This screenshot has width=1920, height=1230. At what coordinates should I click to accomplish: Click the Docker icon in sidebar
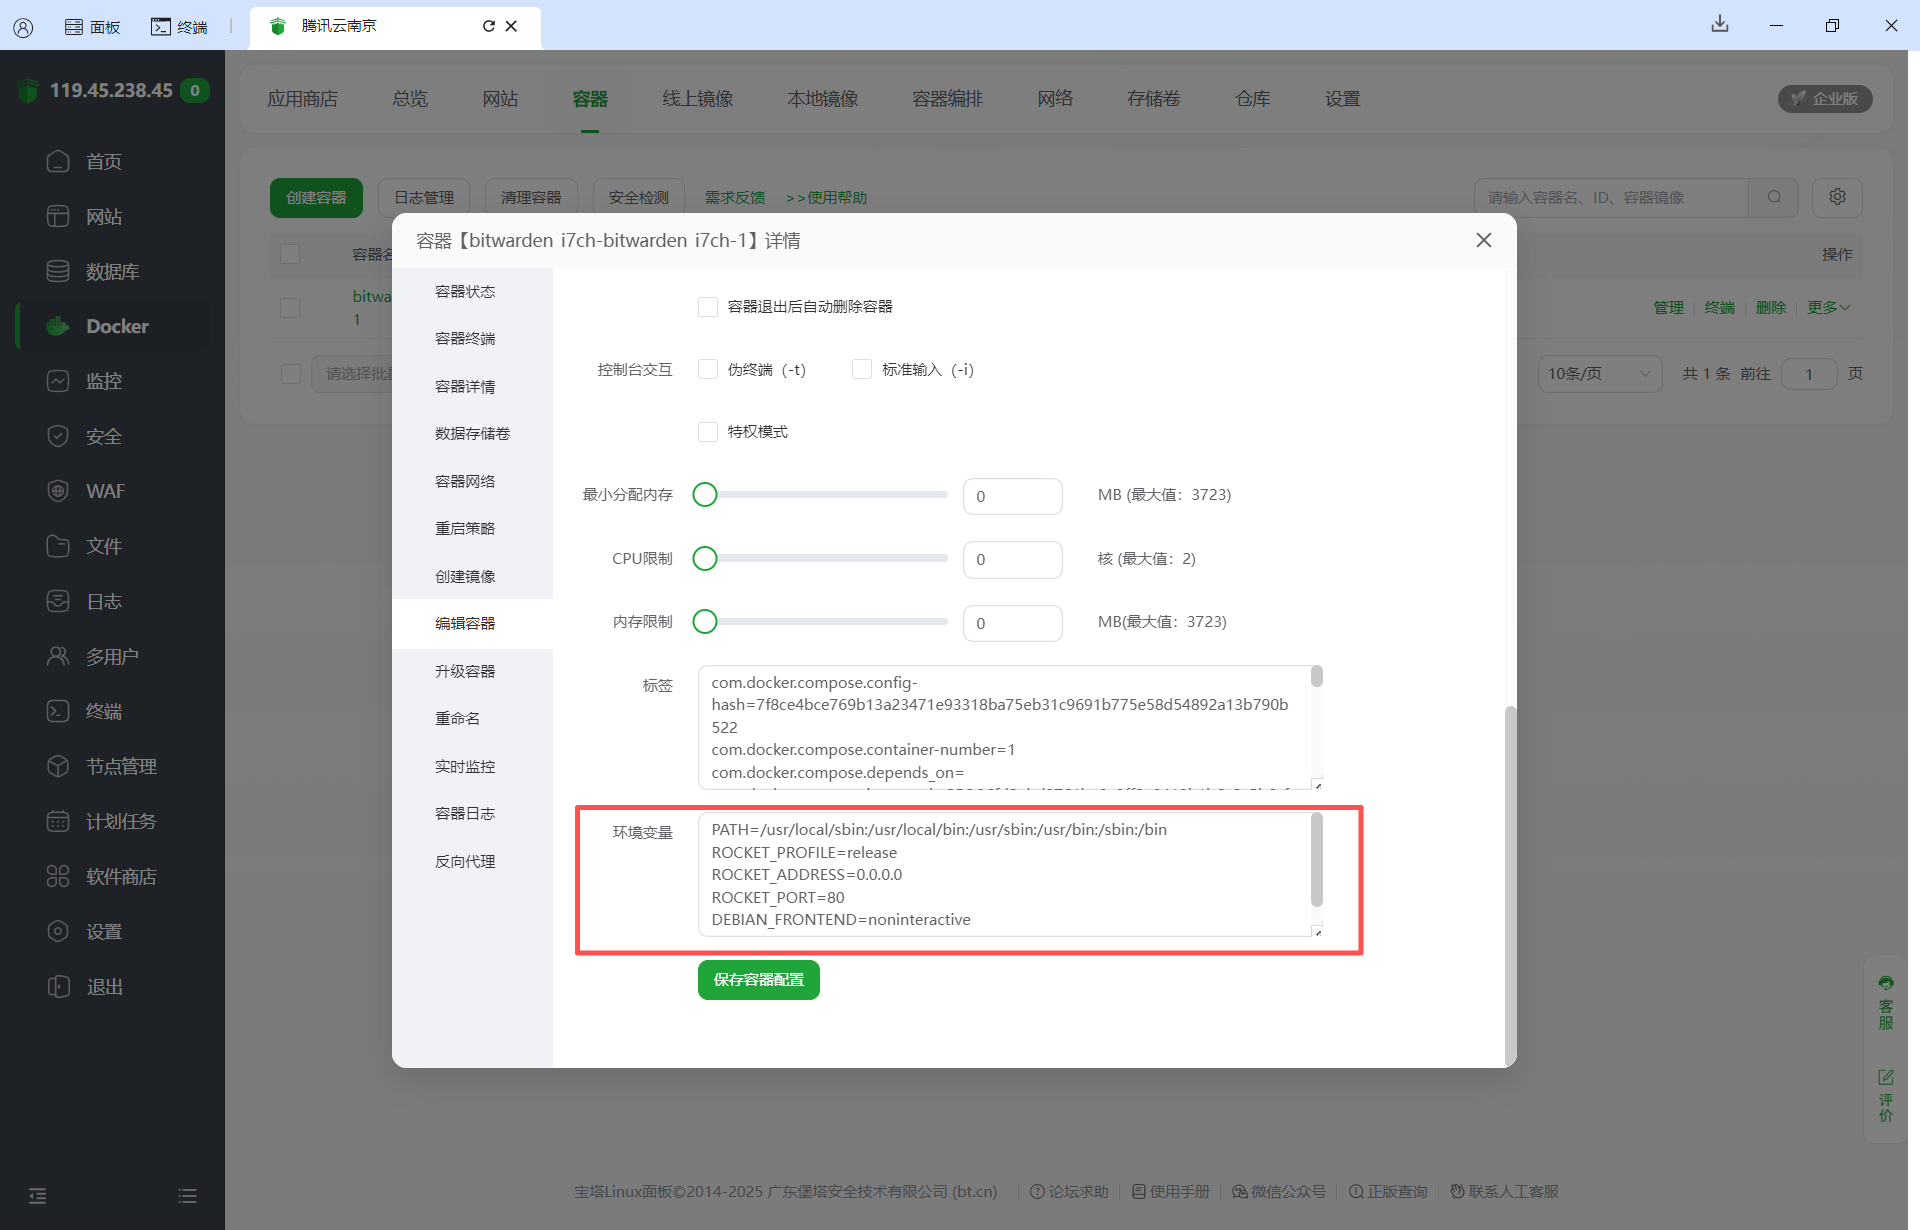click(58, 326)
